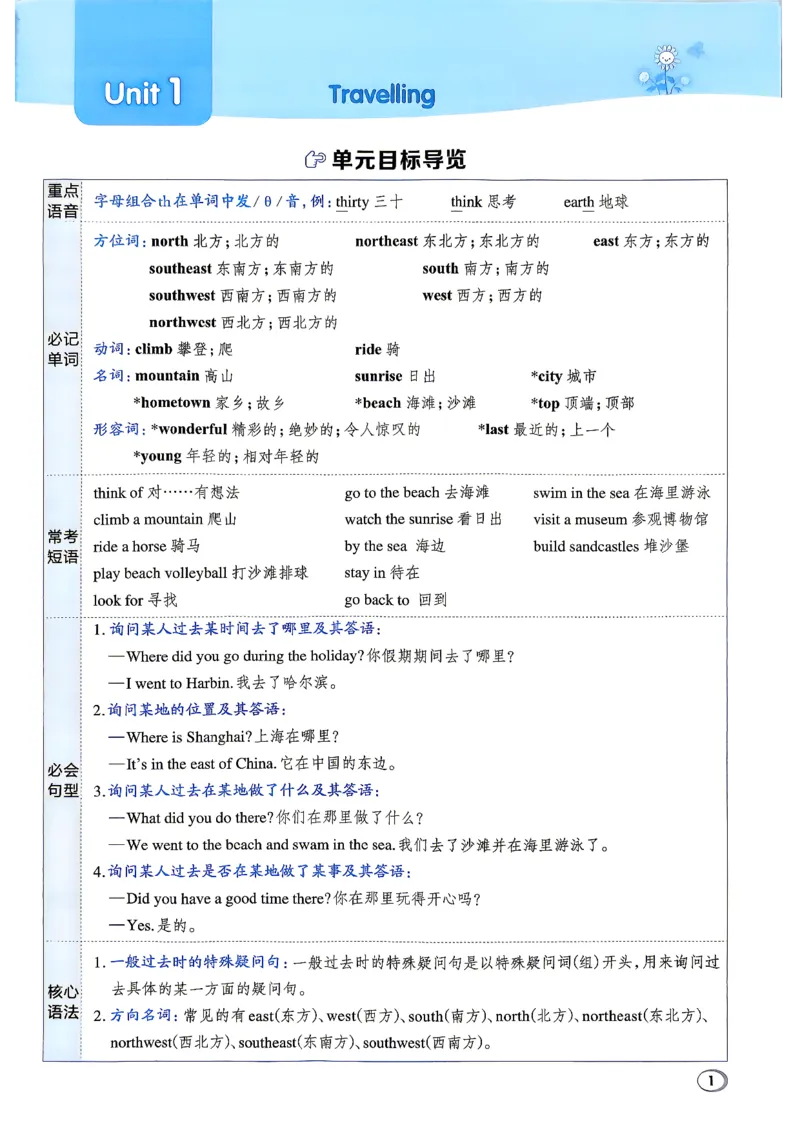This screenshot has width=800, height=1130.
Task: Click the 单元目标导览 heading
Action: click(x=399, y=159)
